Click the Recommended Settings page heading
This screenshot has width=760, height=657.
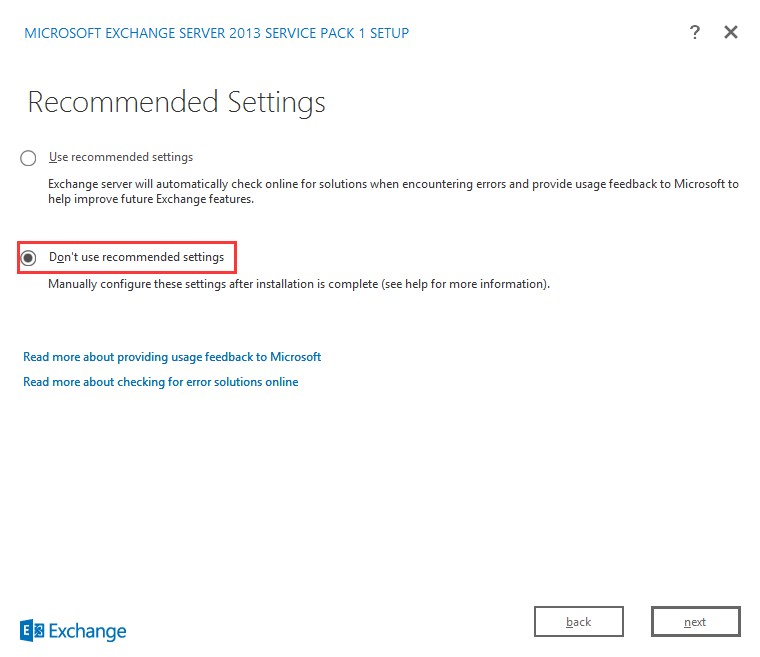[176, 102]
